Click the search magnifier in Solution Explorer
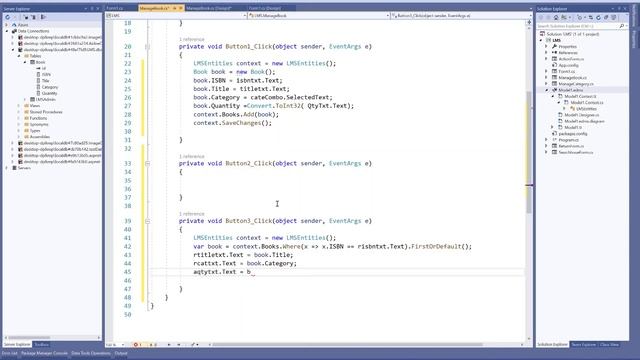Image resolution: width=640 pixels, height=360 pixels. click(x=622, y=26)
